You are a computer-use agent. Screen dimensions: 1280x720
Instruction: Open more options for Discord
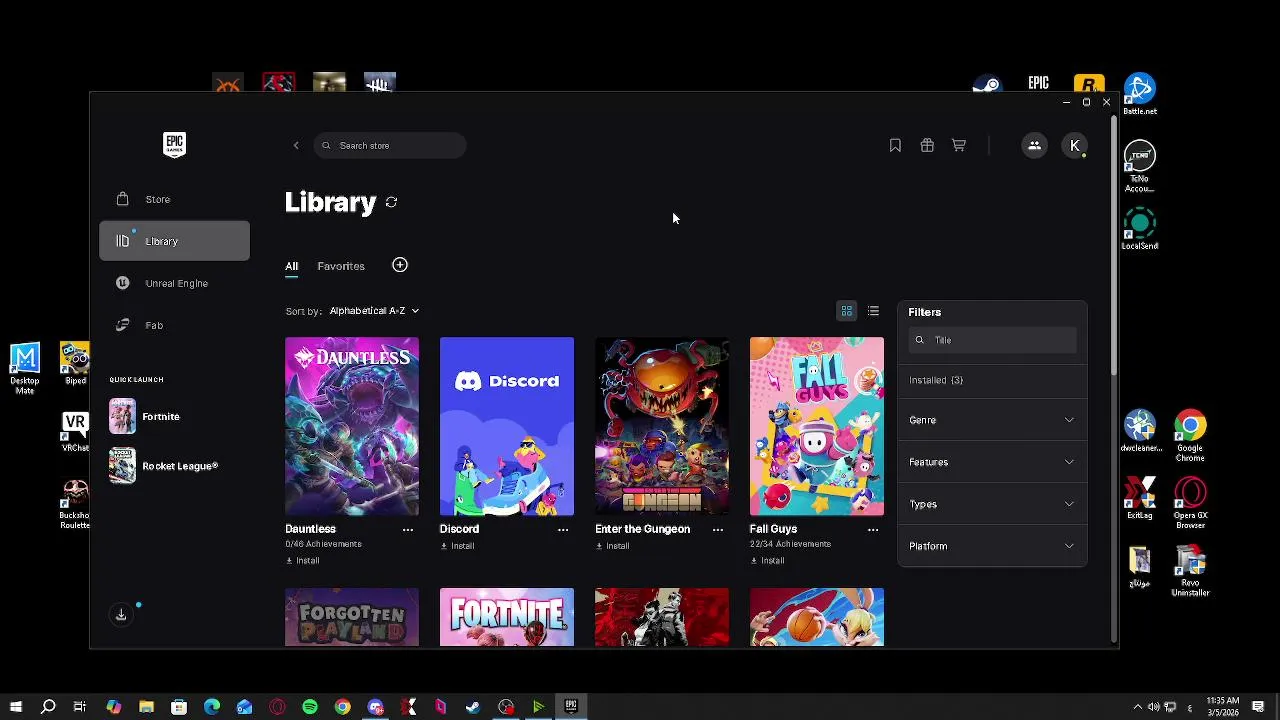[x=562, y=529]
